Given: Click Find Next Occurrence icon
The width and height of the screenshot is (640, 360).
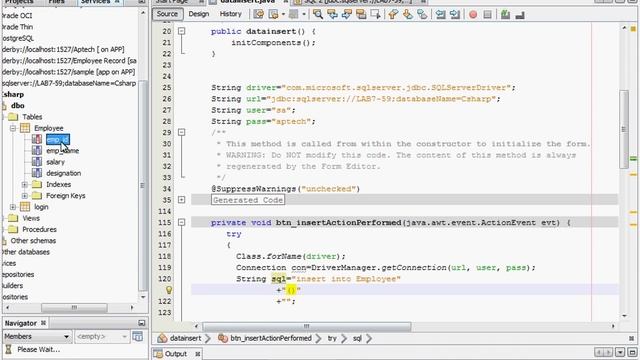Looking at the screenshot, I should [347, 14].
